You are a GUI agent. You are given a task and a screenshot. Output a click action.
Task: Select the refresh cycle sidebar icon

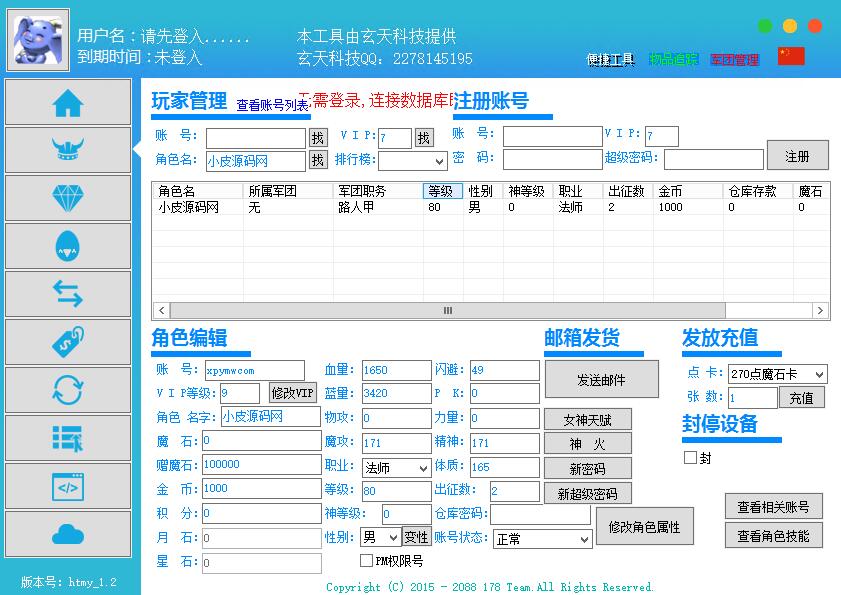68,390
